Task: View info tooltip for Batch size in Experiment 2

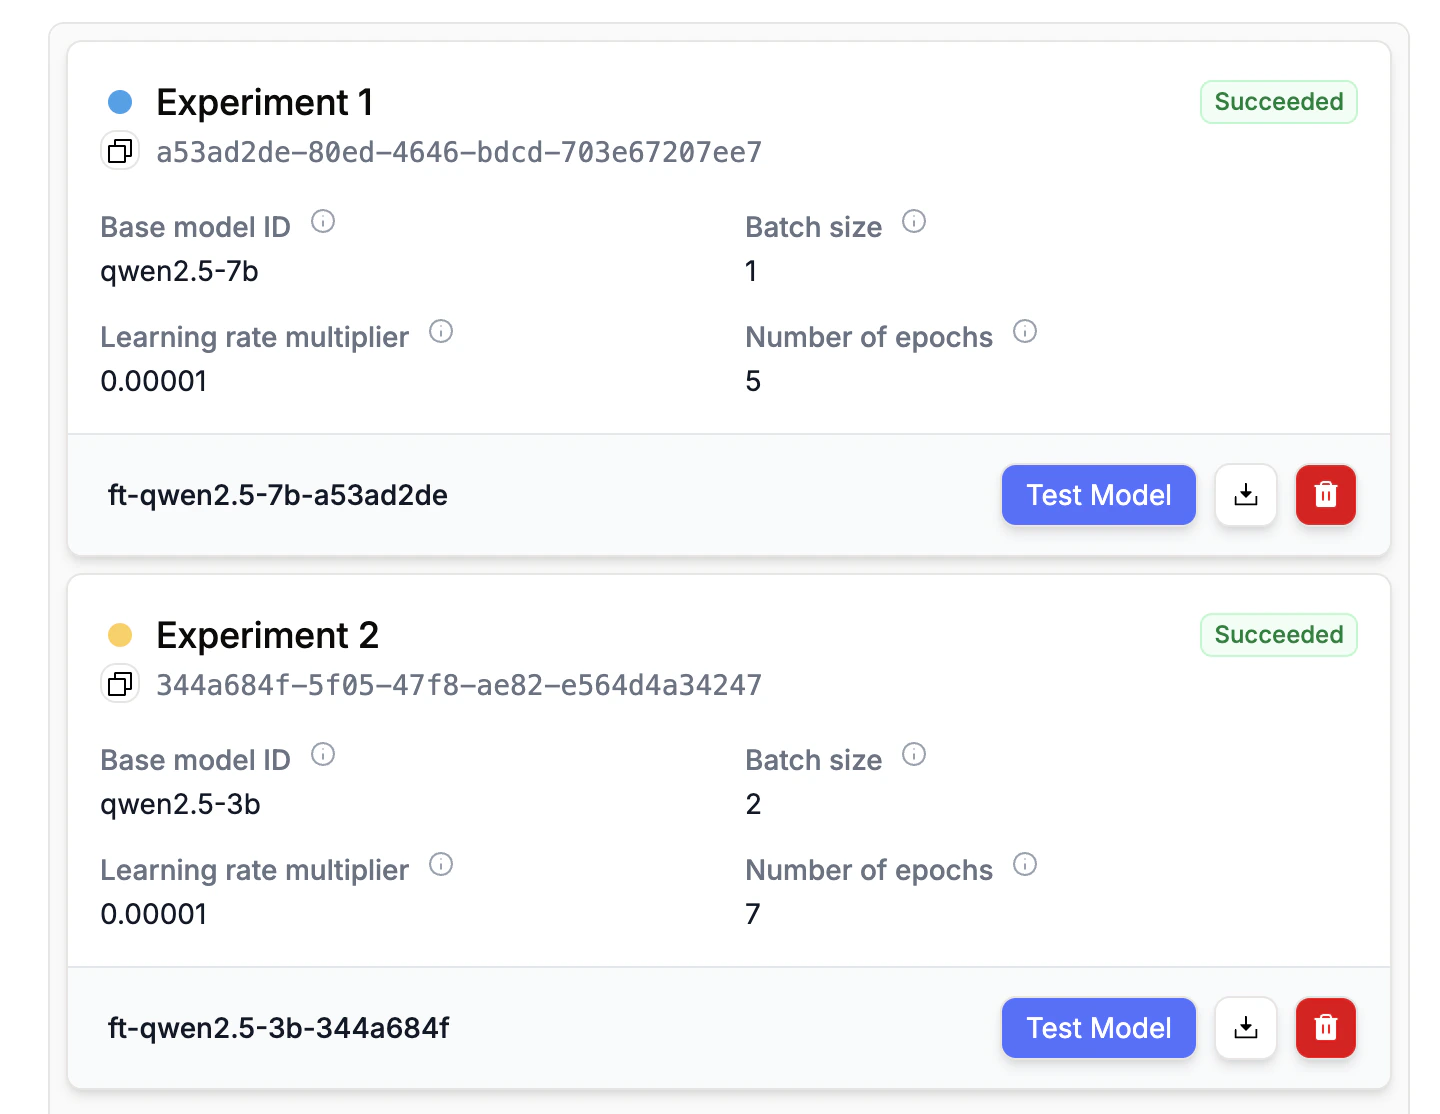Action: (x=913, y=755)
